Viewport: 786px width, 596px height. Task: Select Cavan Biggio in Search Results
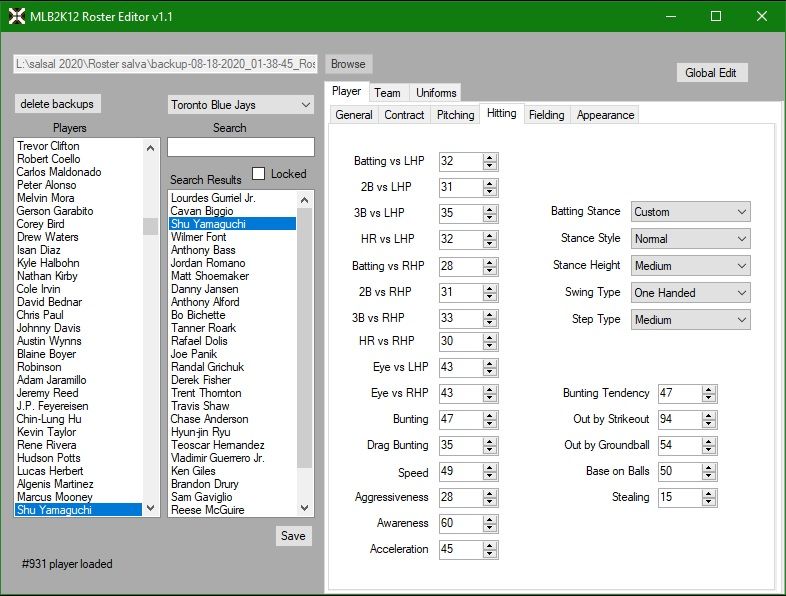[233, 211]
